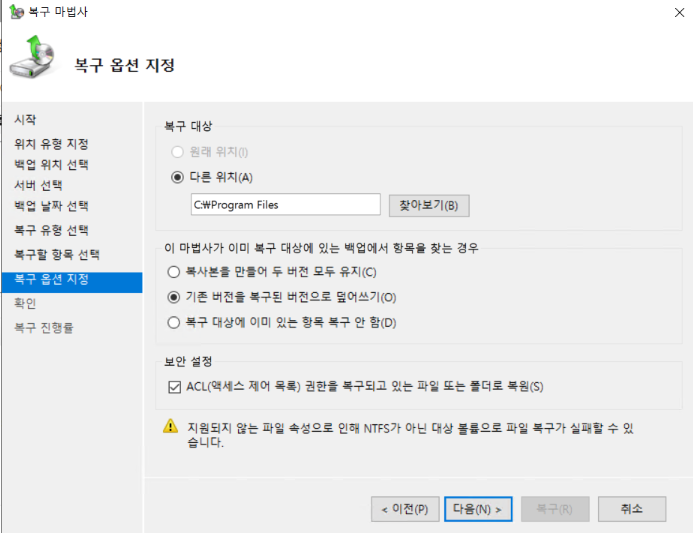Navigate to 복구할 항목 선택 step

point(57,255)
